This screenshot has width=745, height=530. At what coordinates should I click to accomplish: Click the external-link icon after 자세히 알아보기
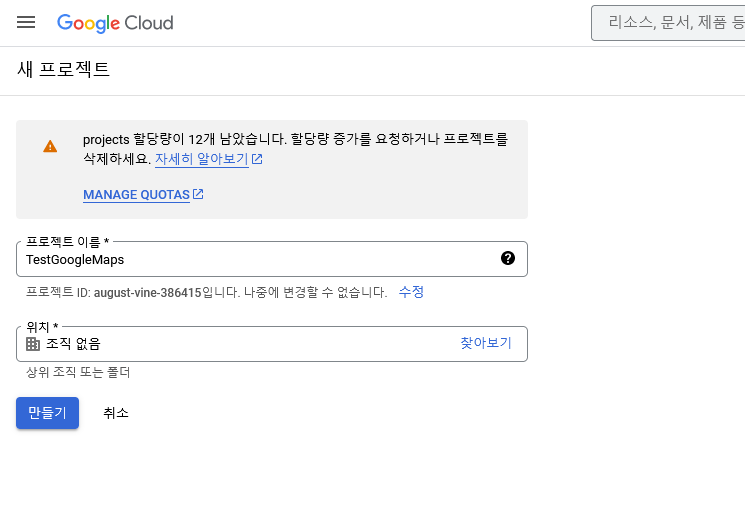click(x=257, y=159)
